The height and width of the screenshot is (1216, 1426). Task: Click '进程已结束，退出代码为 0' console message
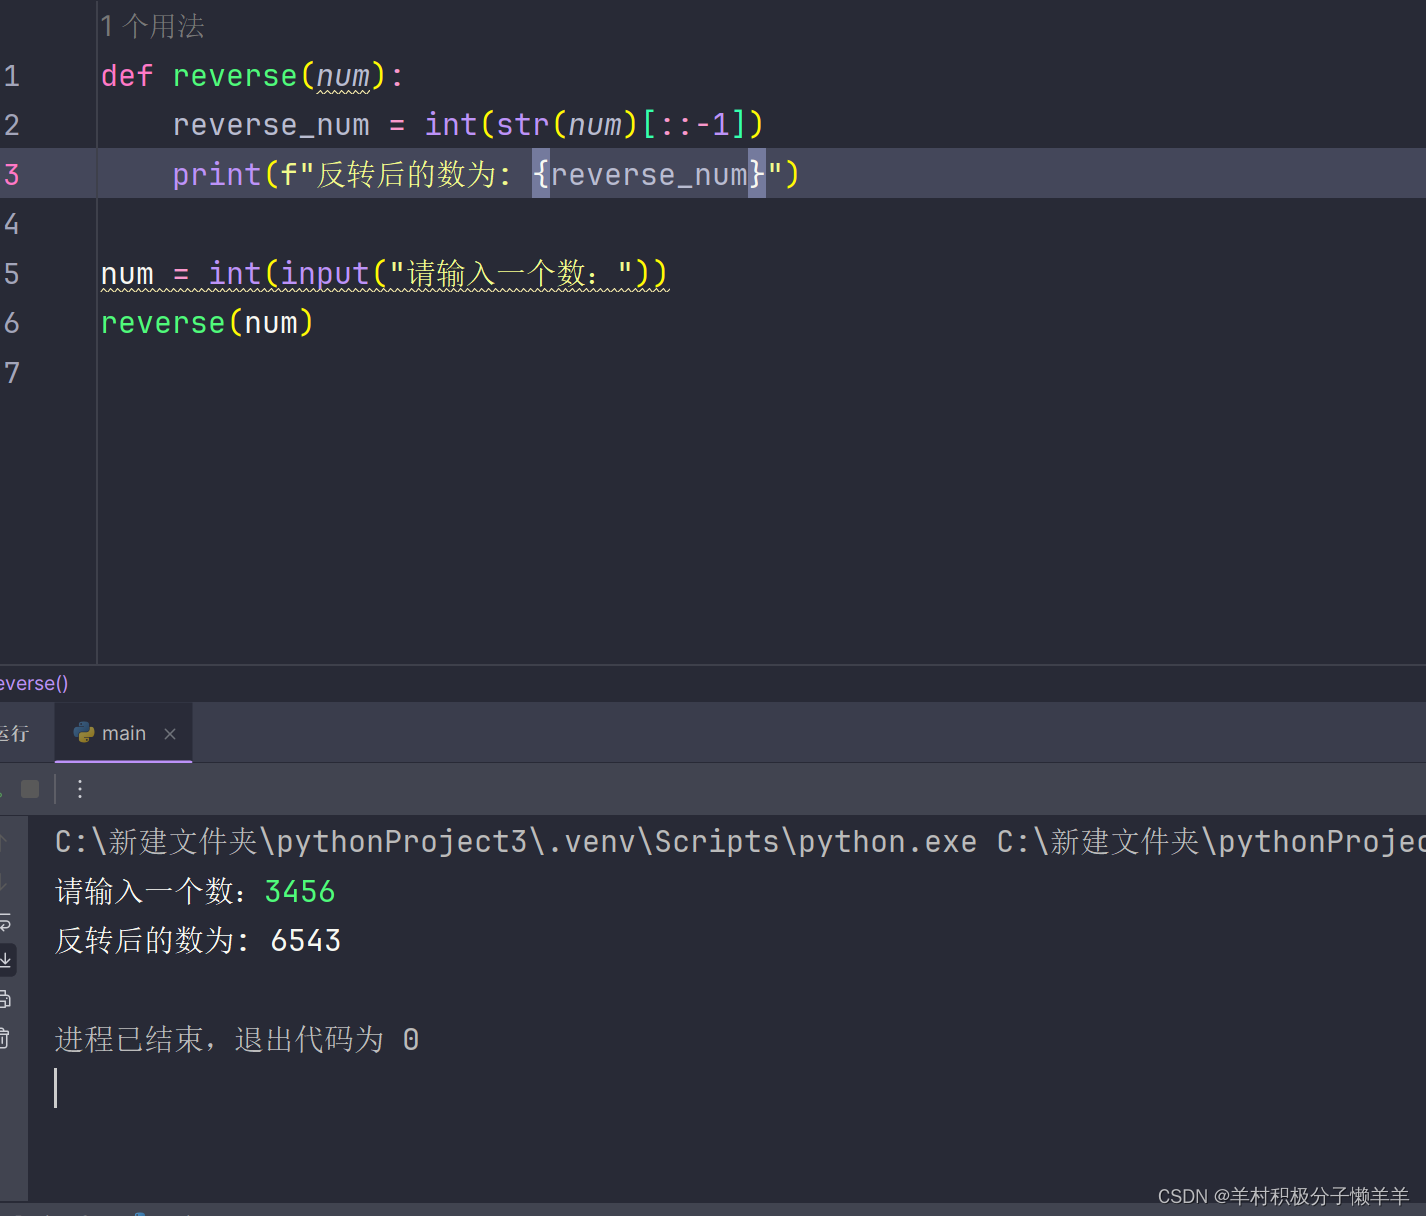tap(237, 1039)
